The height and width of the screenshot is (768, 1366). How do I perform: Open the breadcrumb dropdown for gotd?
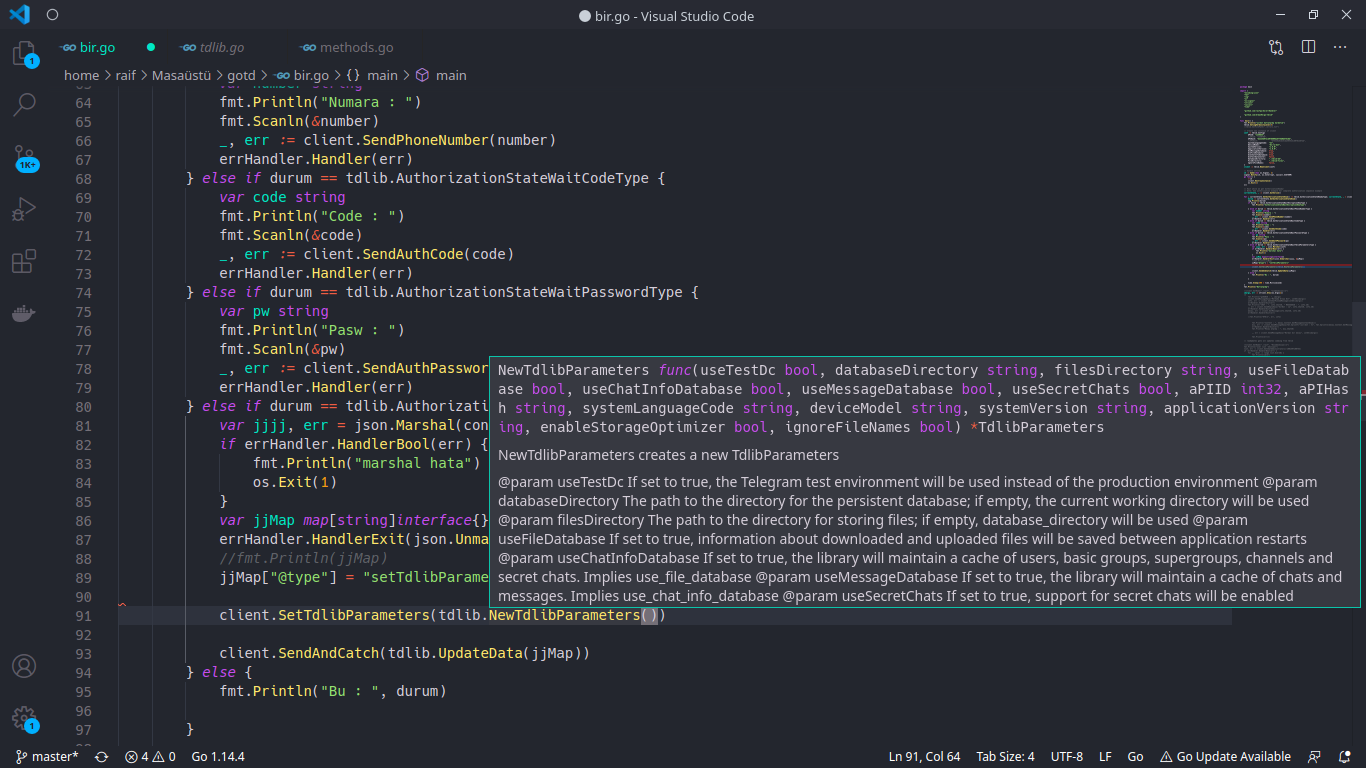coord(241,75)
